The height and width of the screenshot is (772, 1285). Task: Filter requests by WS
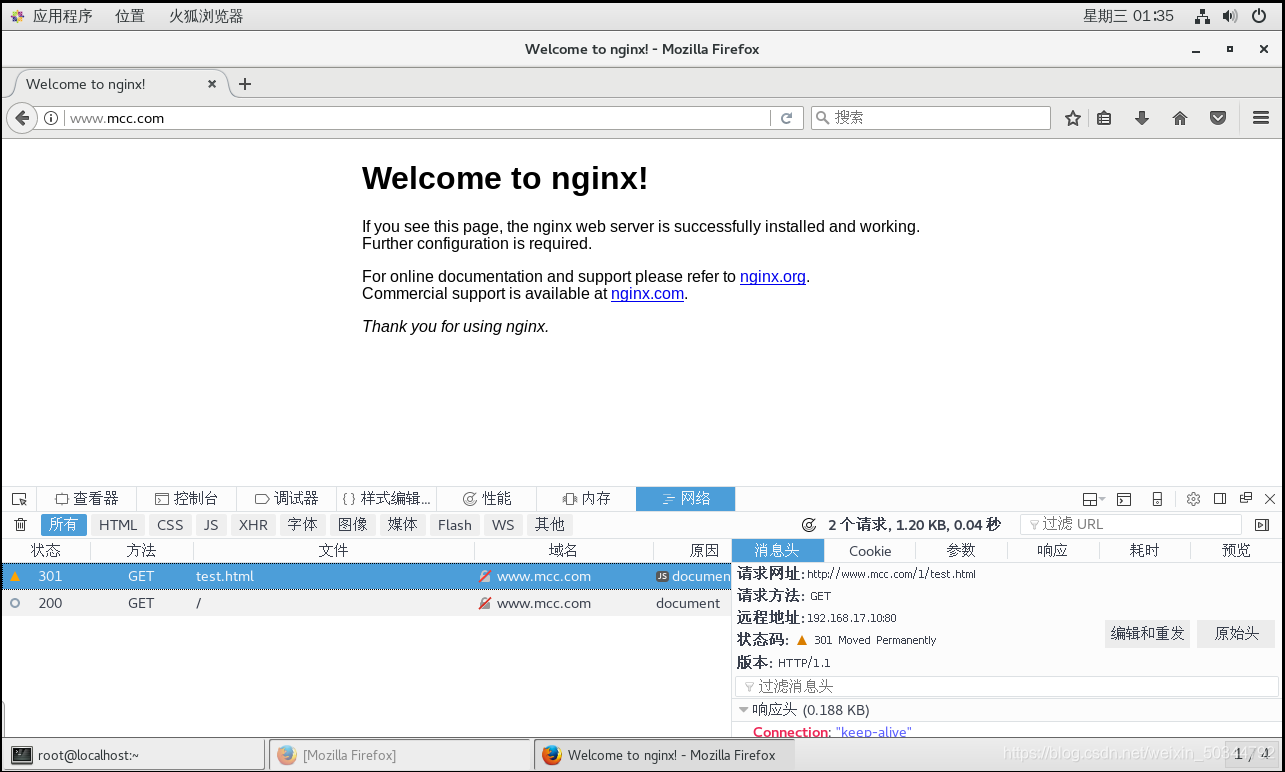pos(503,525)
